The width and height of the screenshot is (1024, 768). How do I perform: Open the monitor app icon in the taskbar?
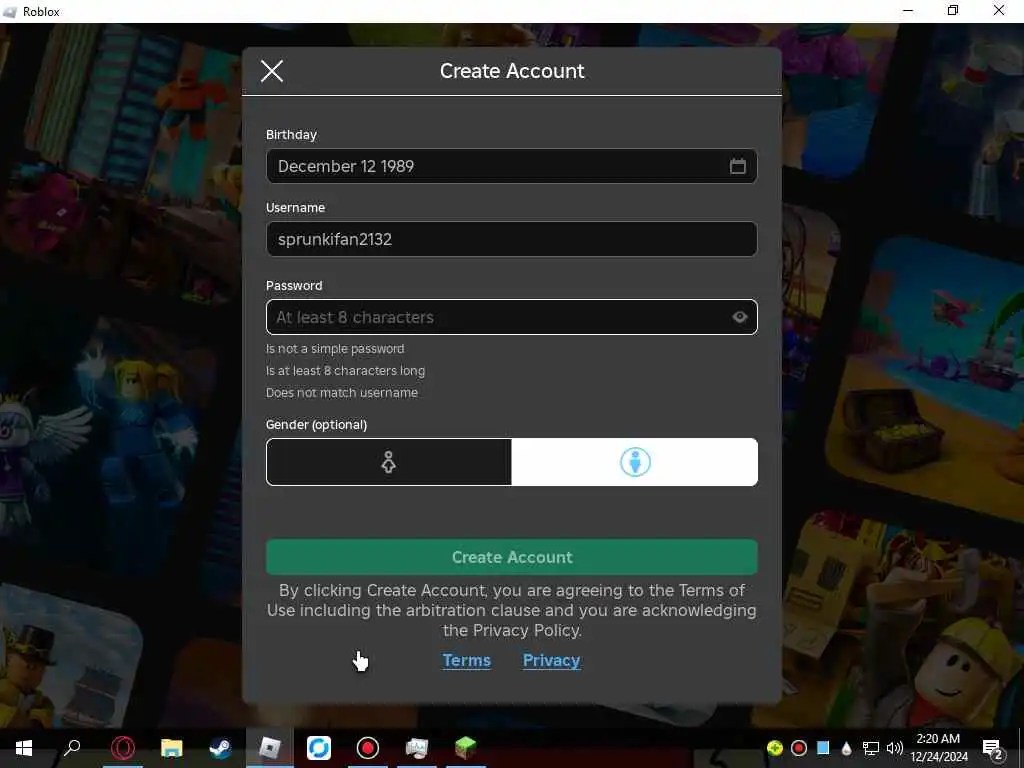[417, 748]
